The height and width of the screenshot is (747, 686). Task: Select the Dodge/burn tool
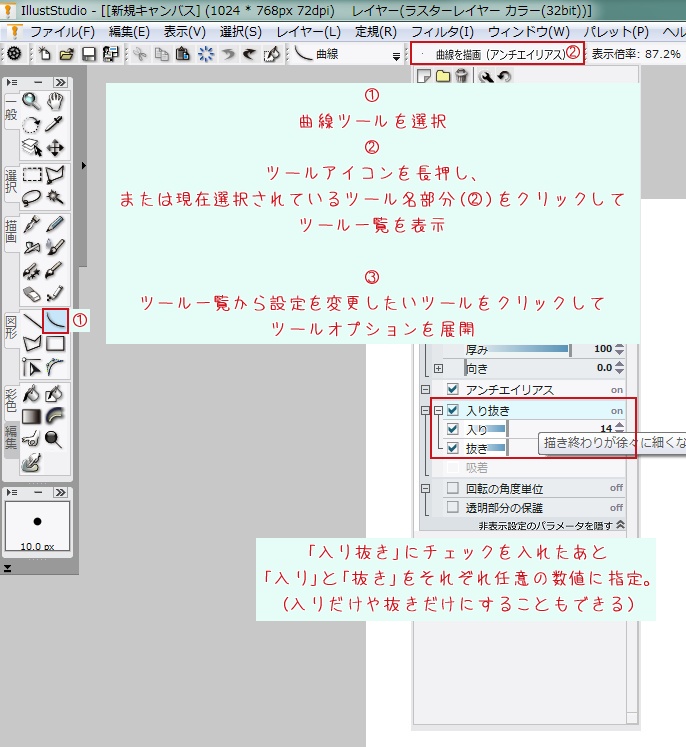(54, 439)
